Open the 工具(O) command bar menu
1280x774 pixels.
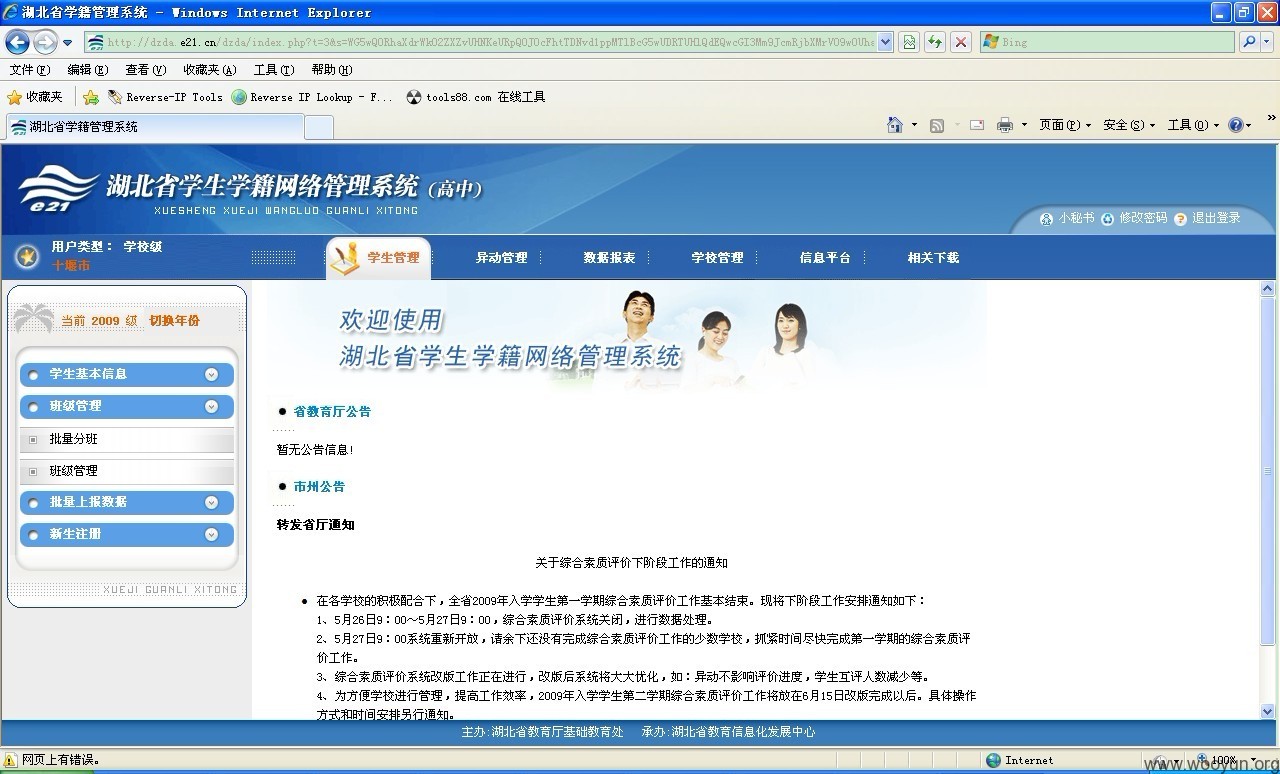coord(1194,125)
